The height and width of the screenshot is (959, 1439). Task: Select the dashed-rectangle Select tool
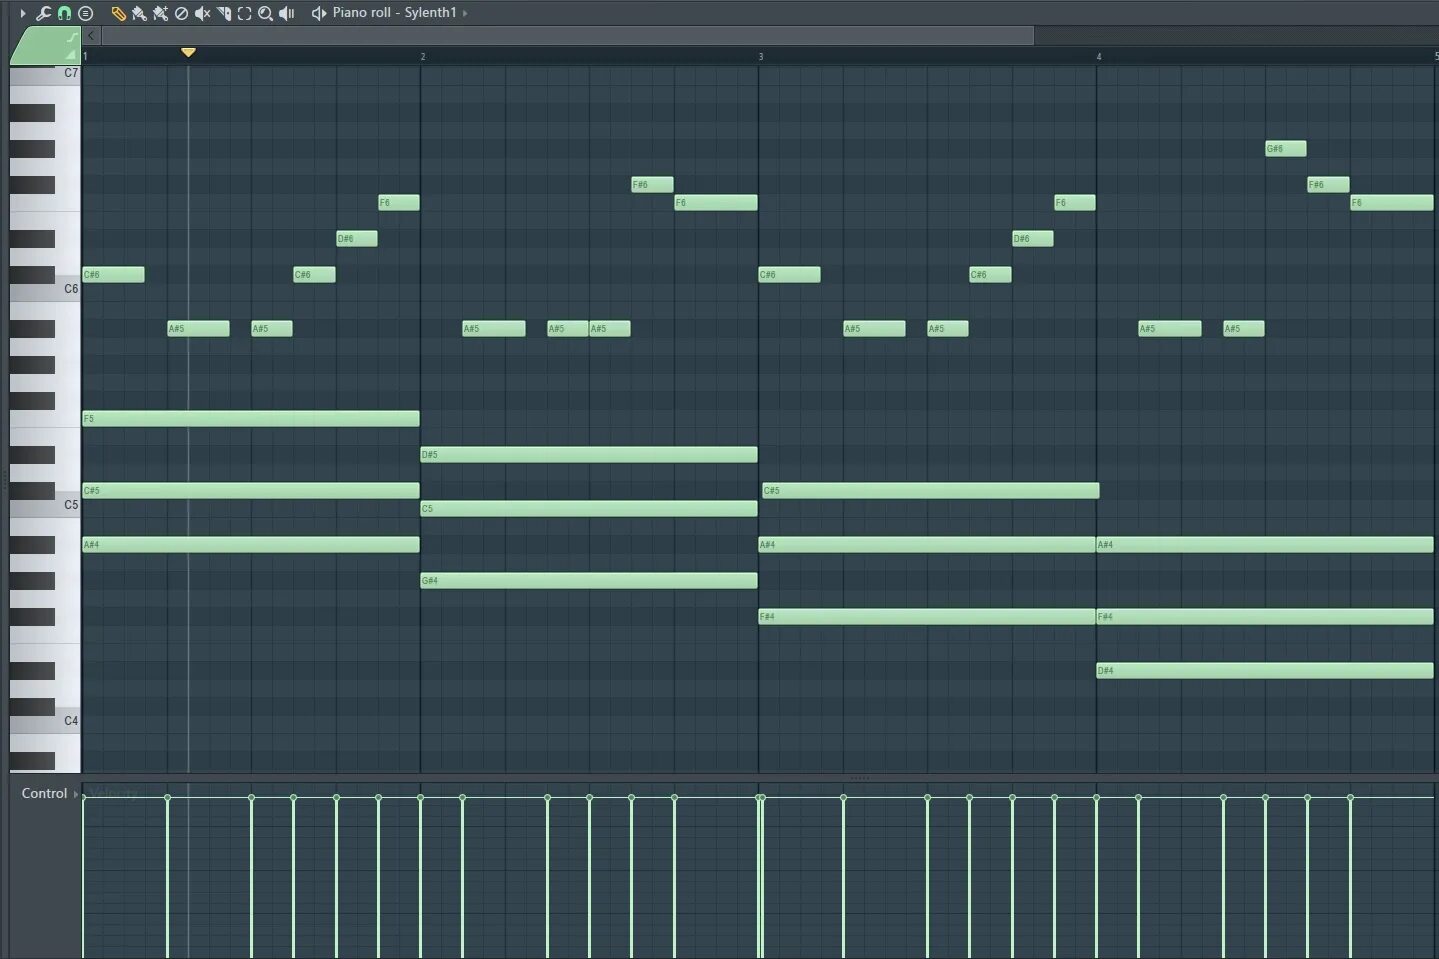click(244, 13)
